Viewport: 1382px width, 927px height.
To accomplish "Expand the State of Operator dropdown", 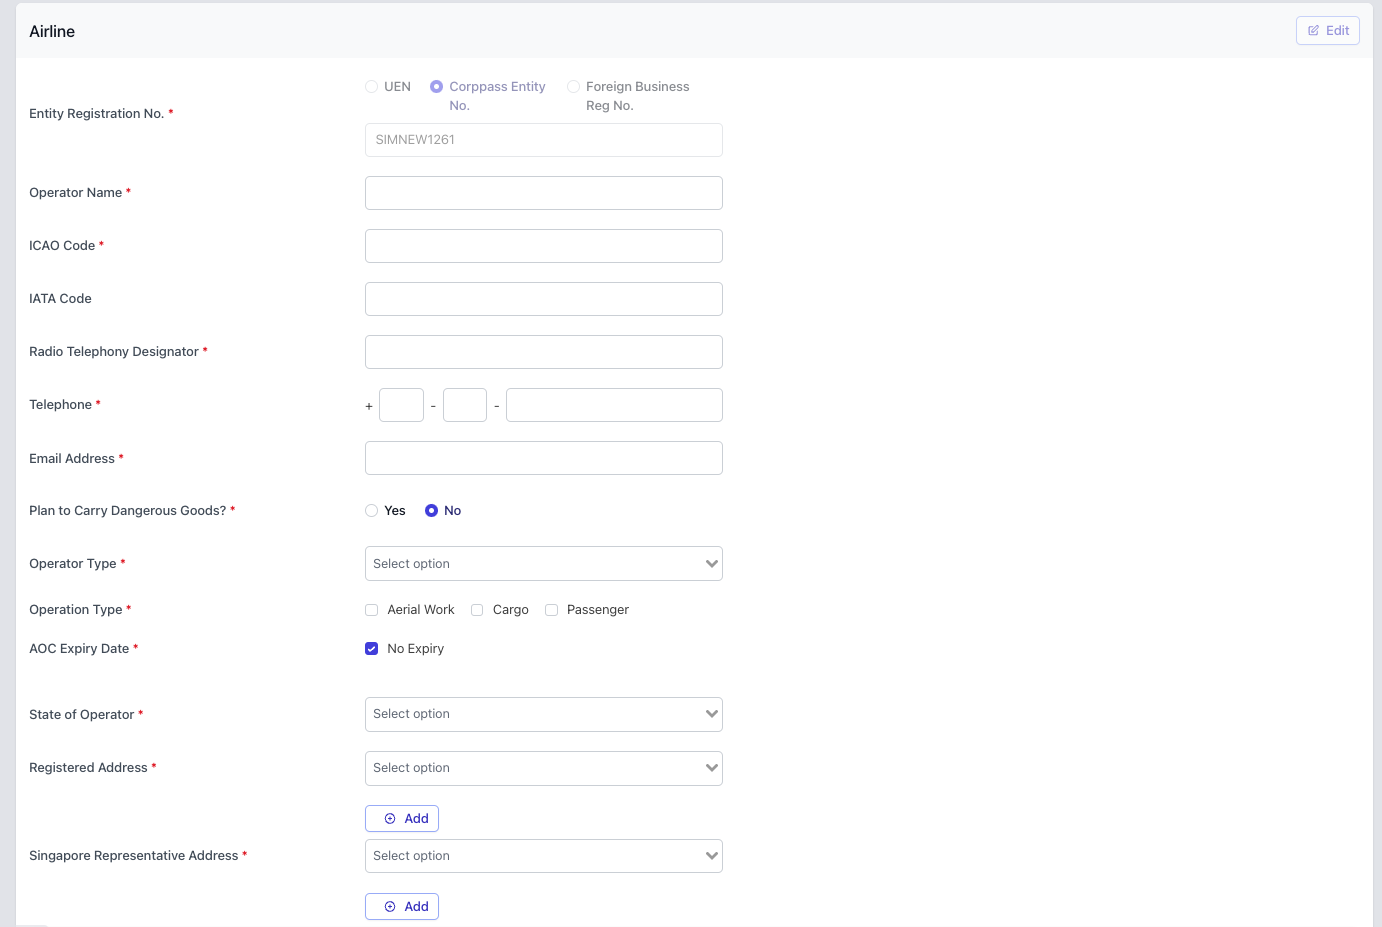I will pyautogui.click(x=543, y=714).
